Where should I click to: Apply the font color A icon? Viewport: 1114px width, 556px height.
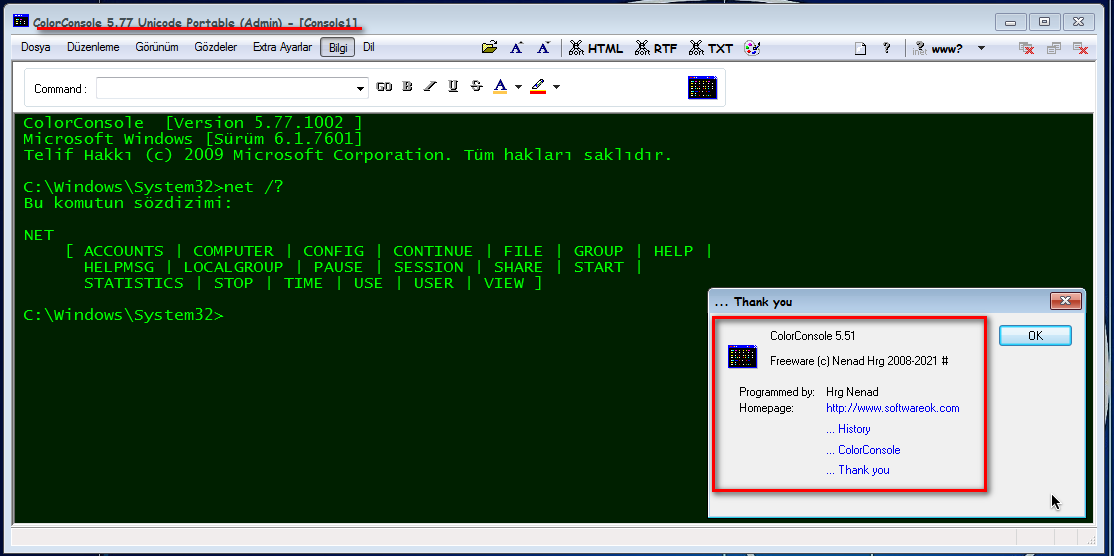(x=500, y=87)
